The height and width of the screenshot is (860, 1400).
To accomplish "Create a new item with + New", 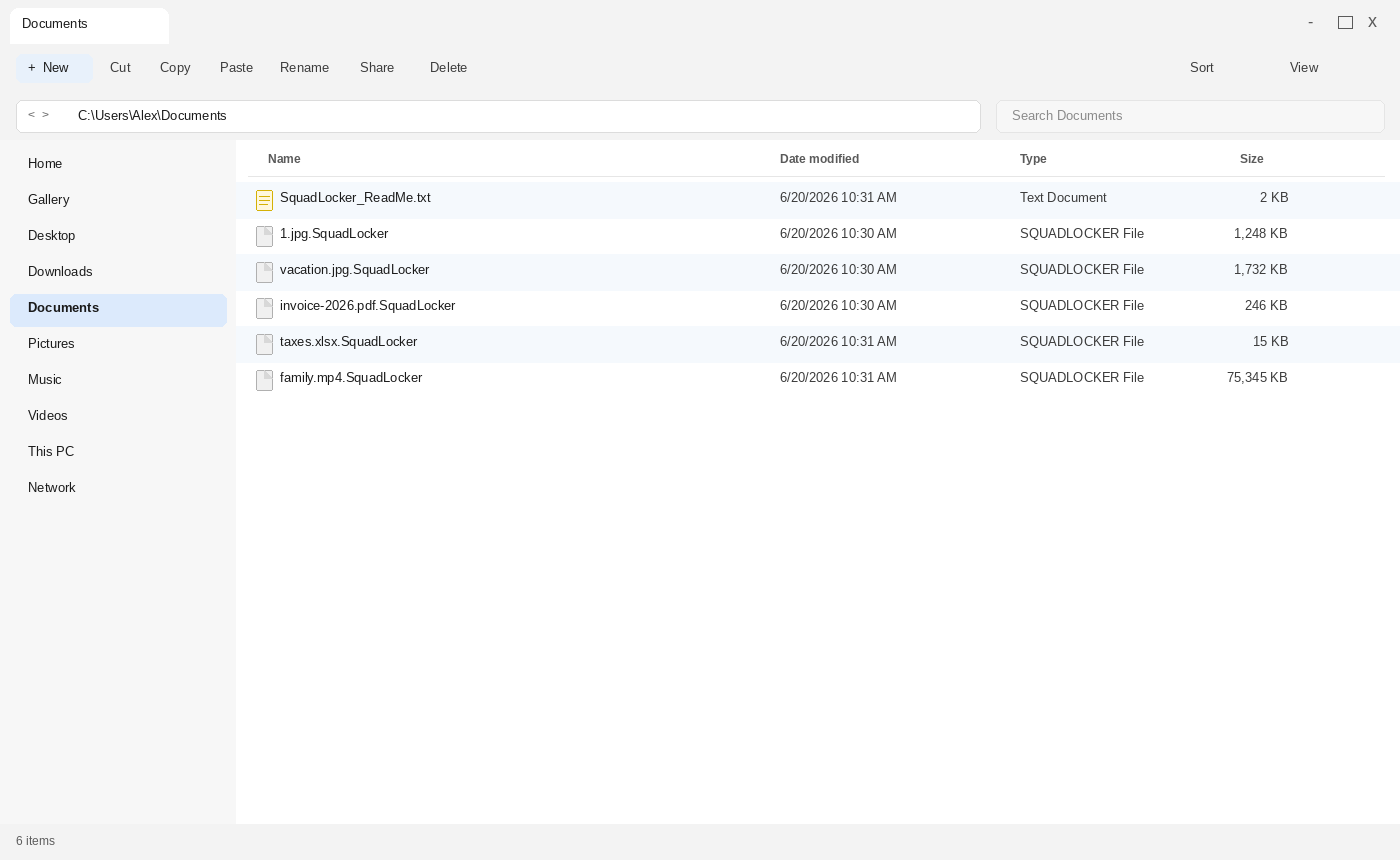I will [54, 68].
